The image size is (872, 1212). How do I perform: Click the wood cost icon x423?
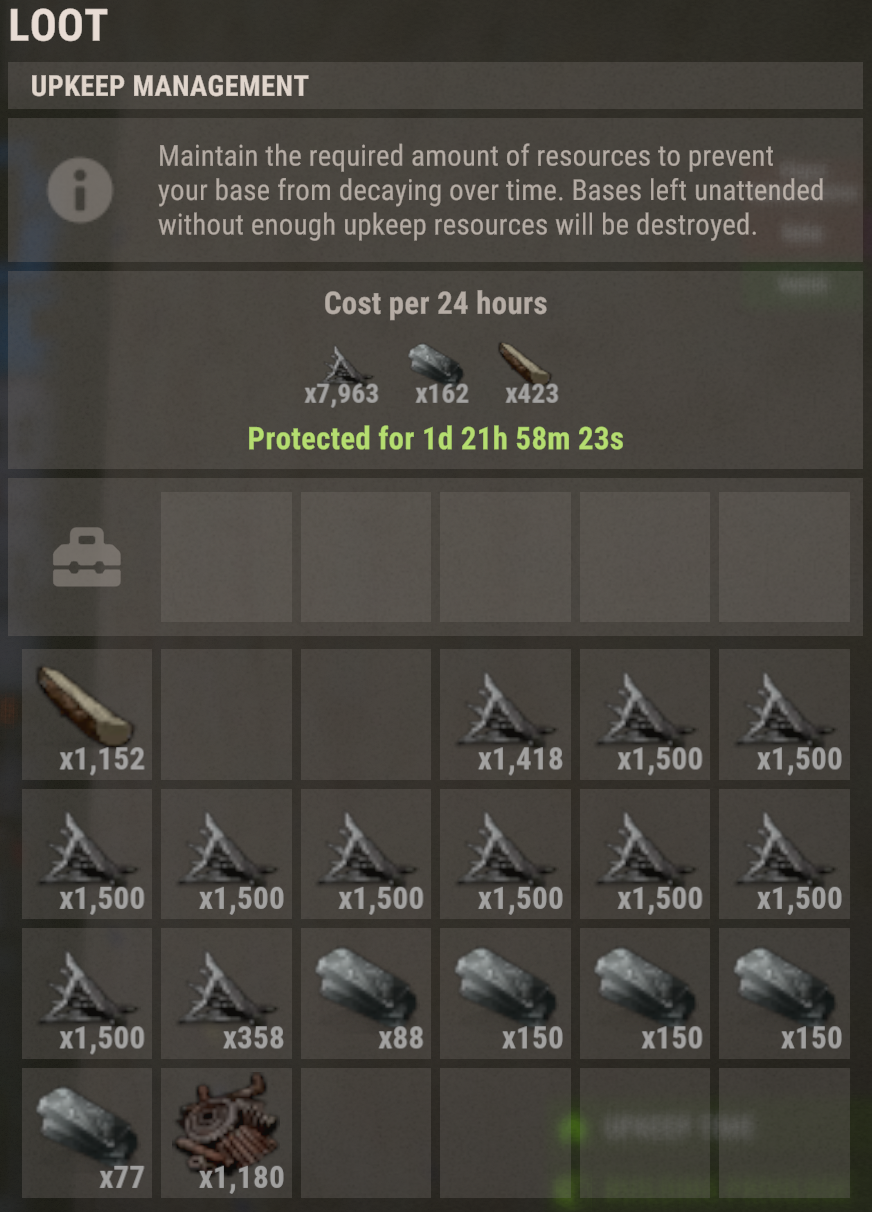(524, 364)
